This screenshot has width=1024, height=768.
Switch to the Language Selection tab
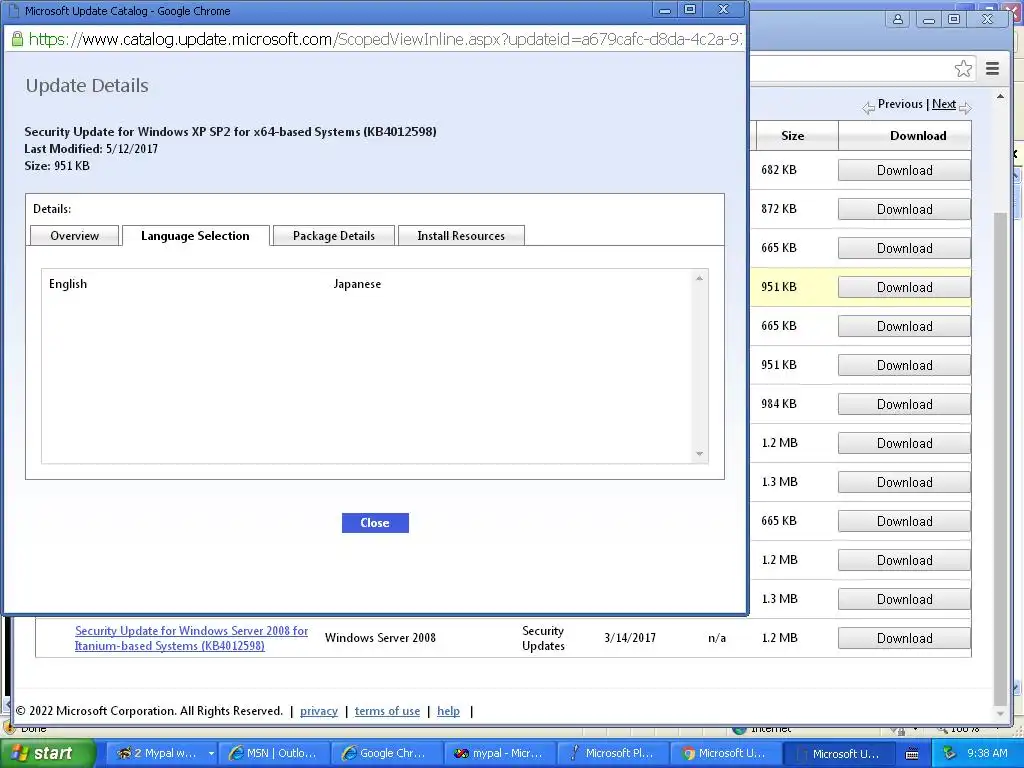click(195, 236)
